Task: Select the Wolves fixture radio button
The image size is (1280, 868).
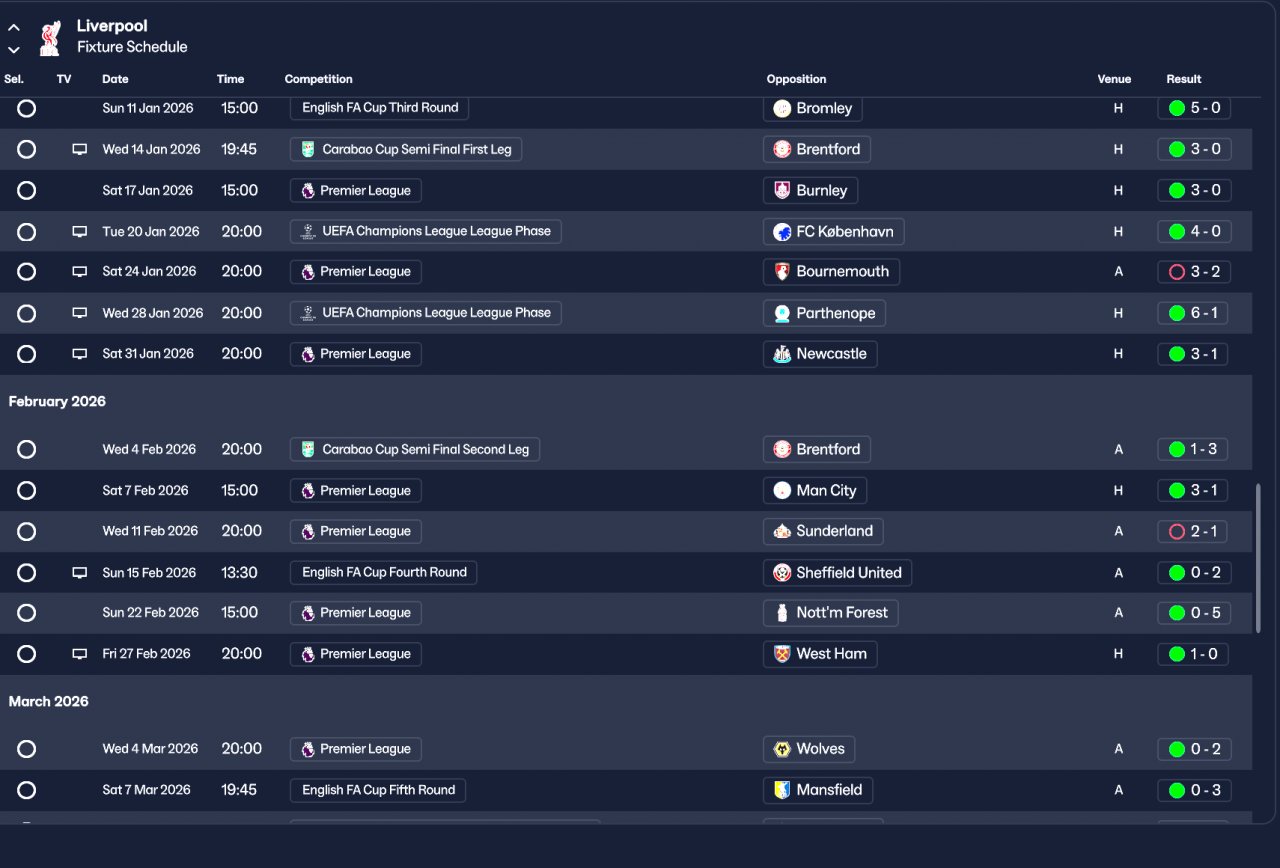Action: 27,749
